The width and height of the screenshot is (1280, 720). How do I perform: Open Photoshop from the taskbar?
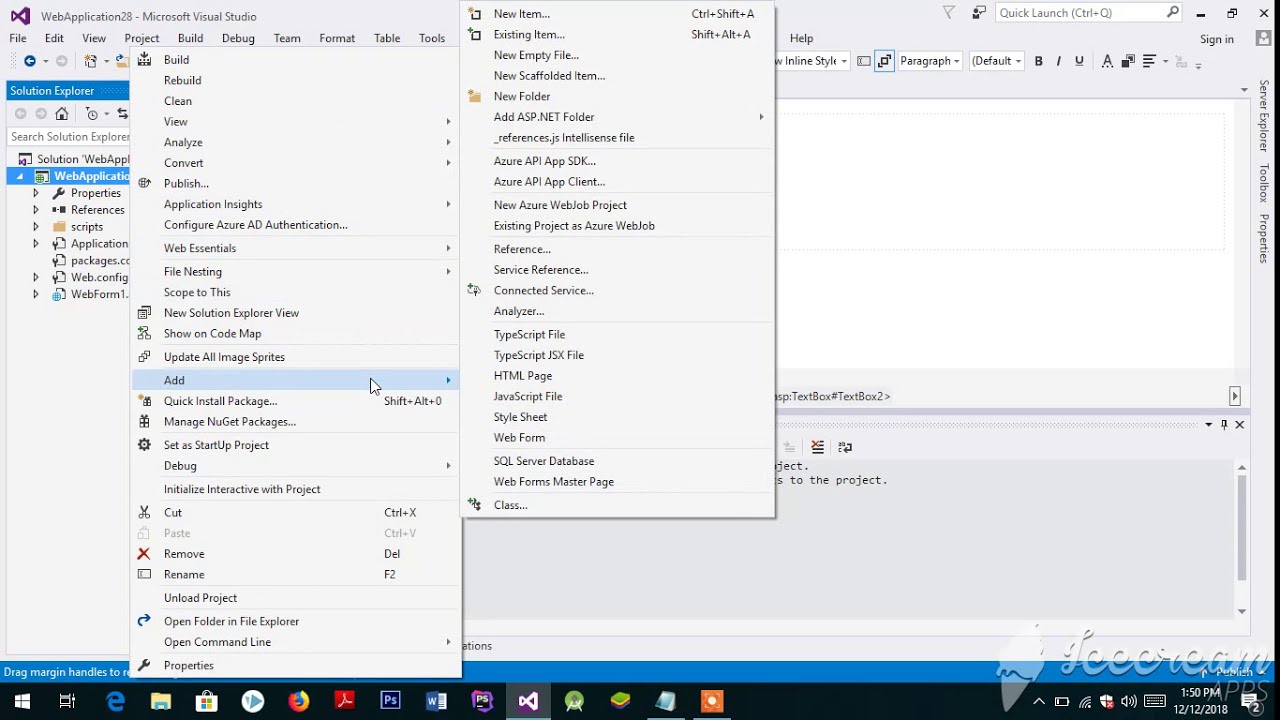[390, 701]
